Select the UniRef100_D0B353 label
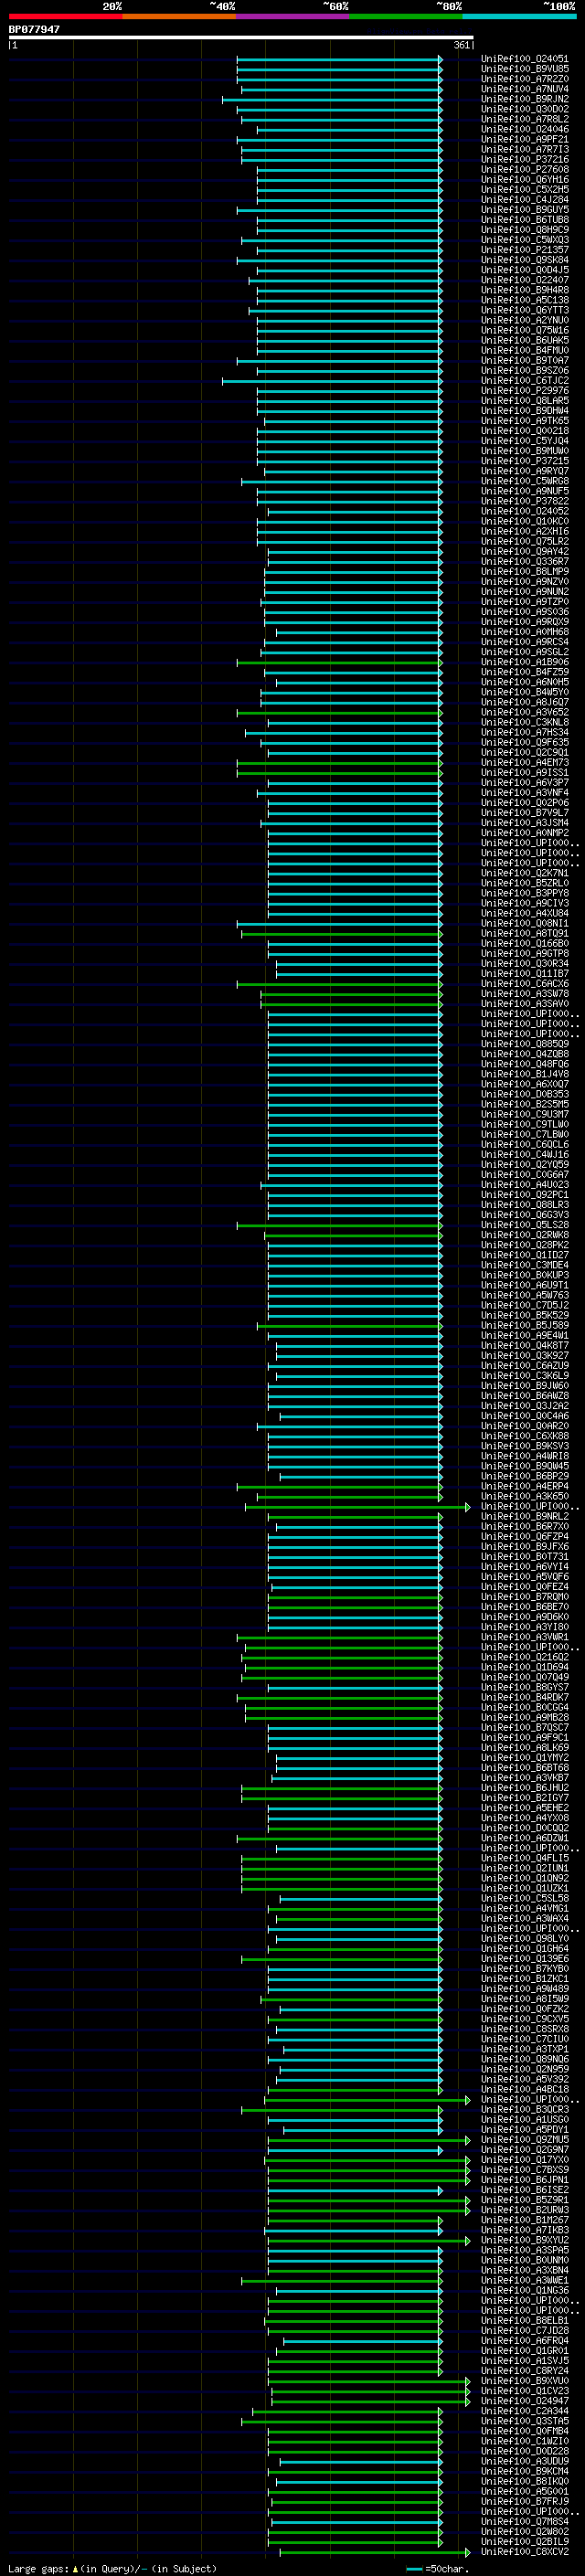Viewport: 585px width, 2576px height. (525, 1094)
